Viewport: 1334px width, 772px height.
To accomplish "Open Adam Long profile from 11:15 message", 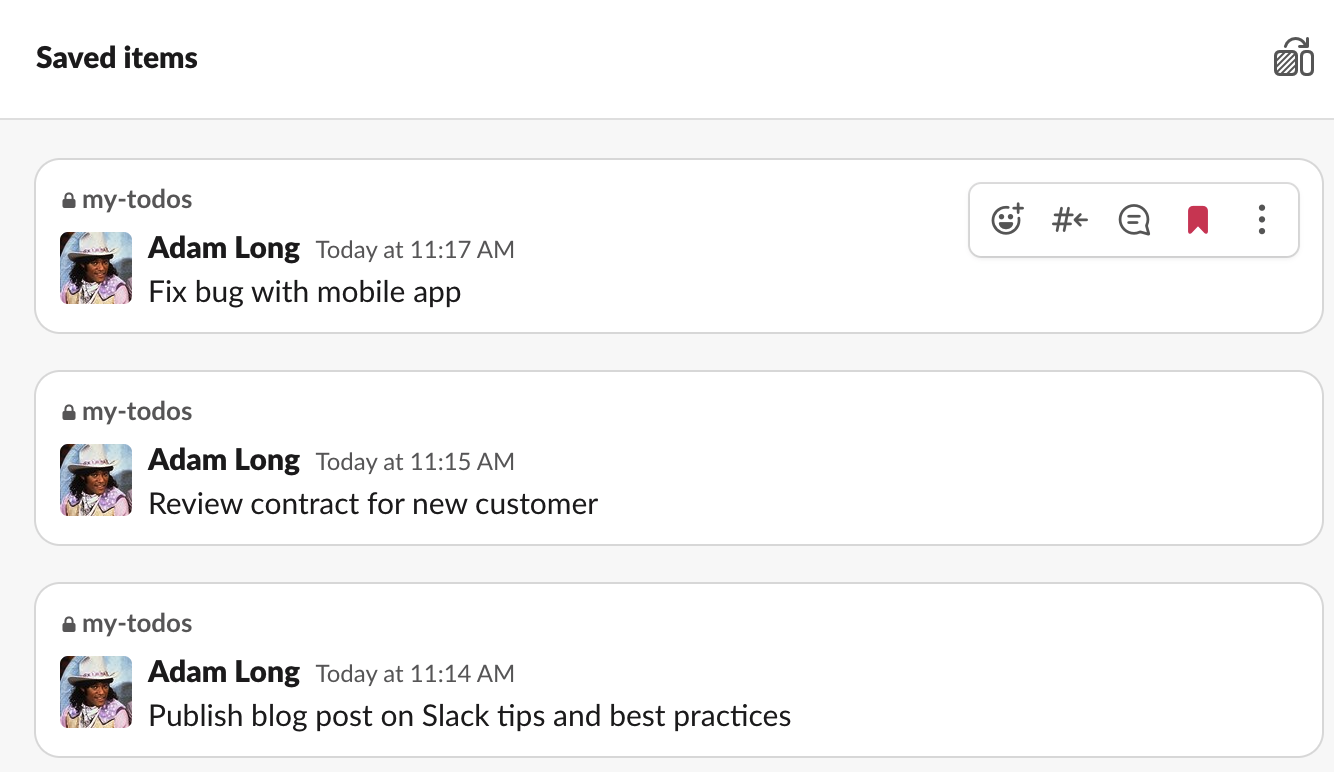I will coord(224,460).
